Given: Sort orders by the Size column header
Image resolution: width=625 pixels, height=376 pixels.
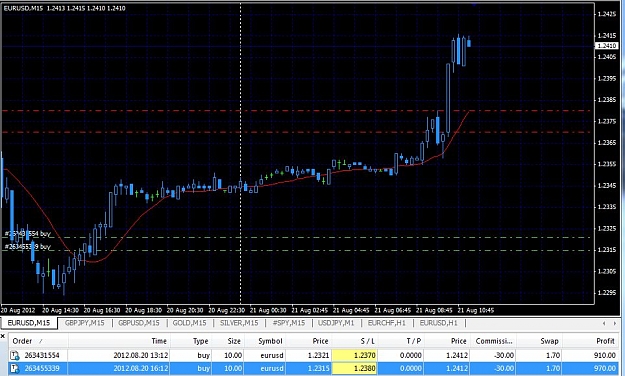Looking at the screenshot, I should pos(228,341).
